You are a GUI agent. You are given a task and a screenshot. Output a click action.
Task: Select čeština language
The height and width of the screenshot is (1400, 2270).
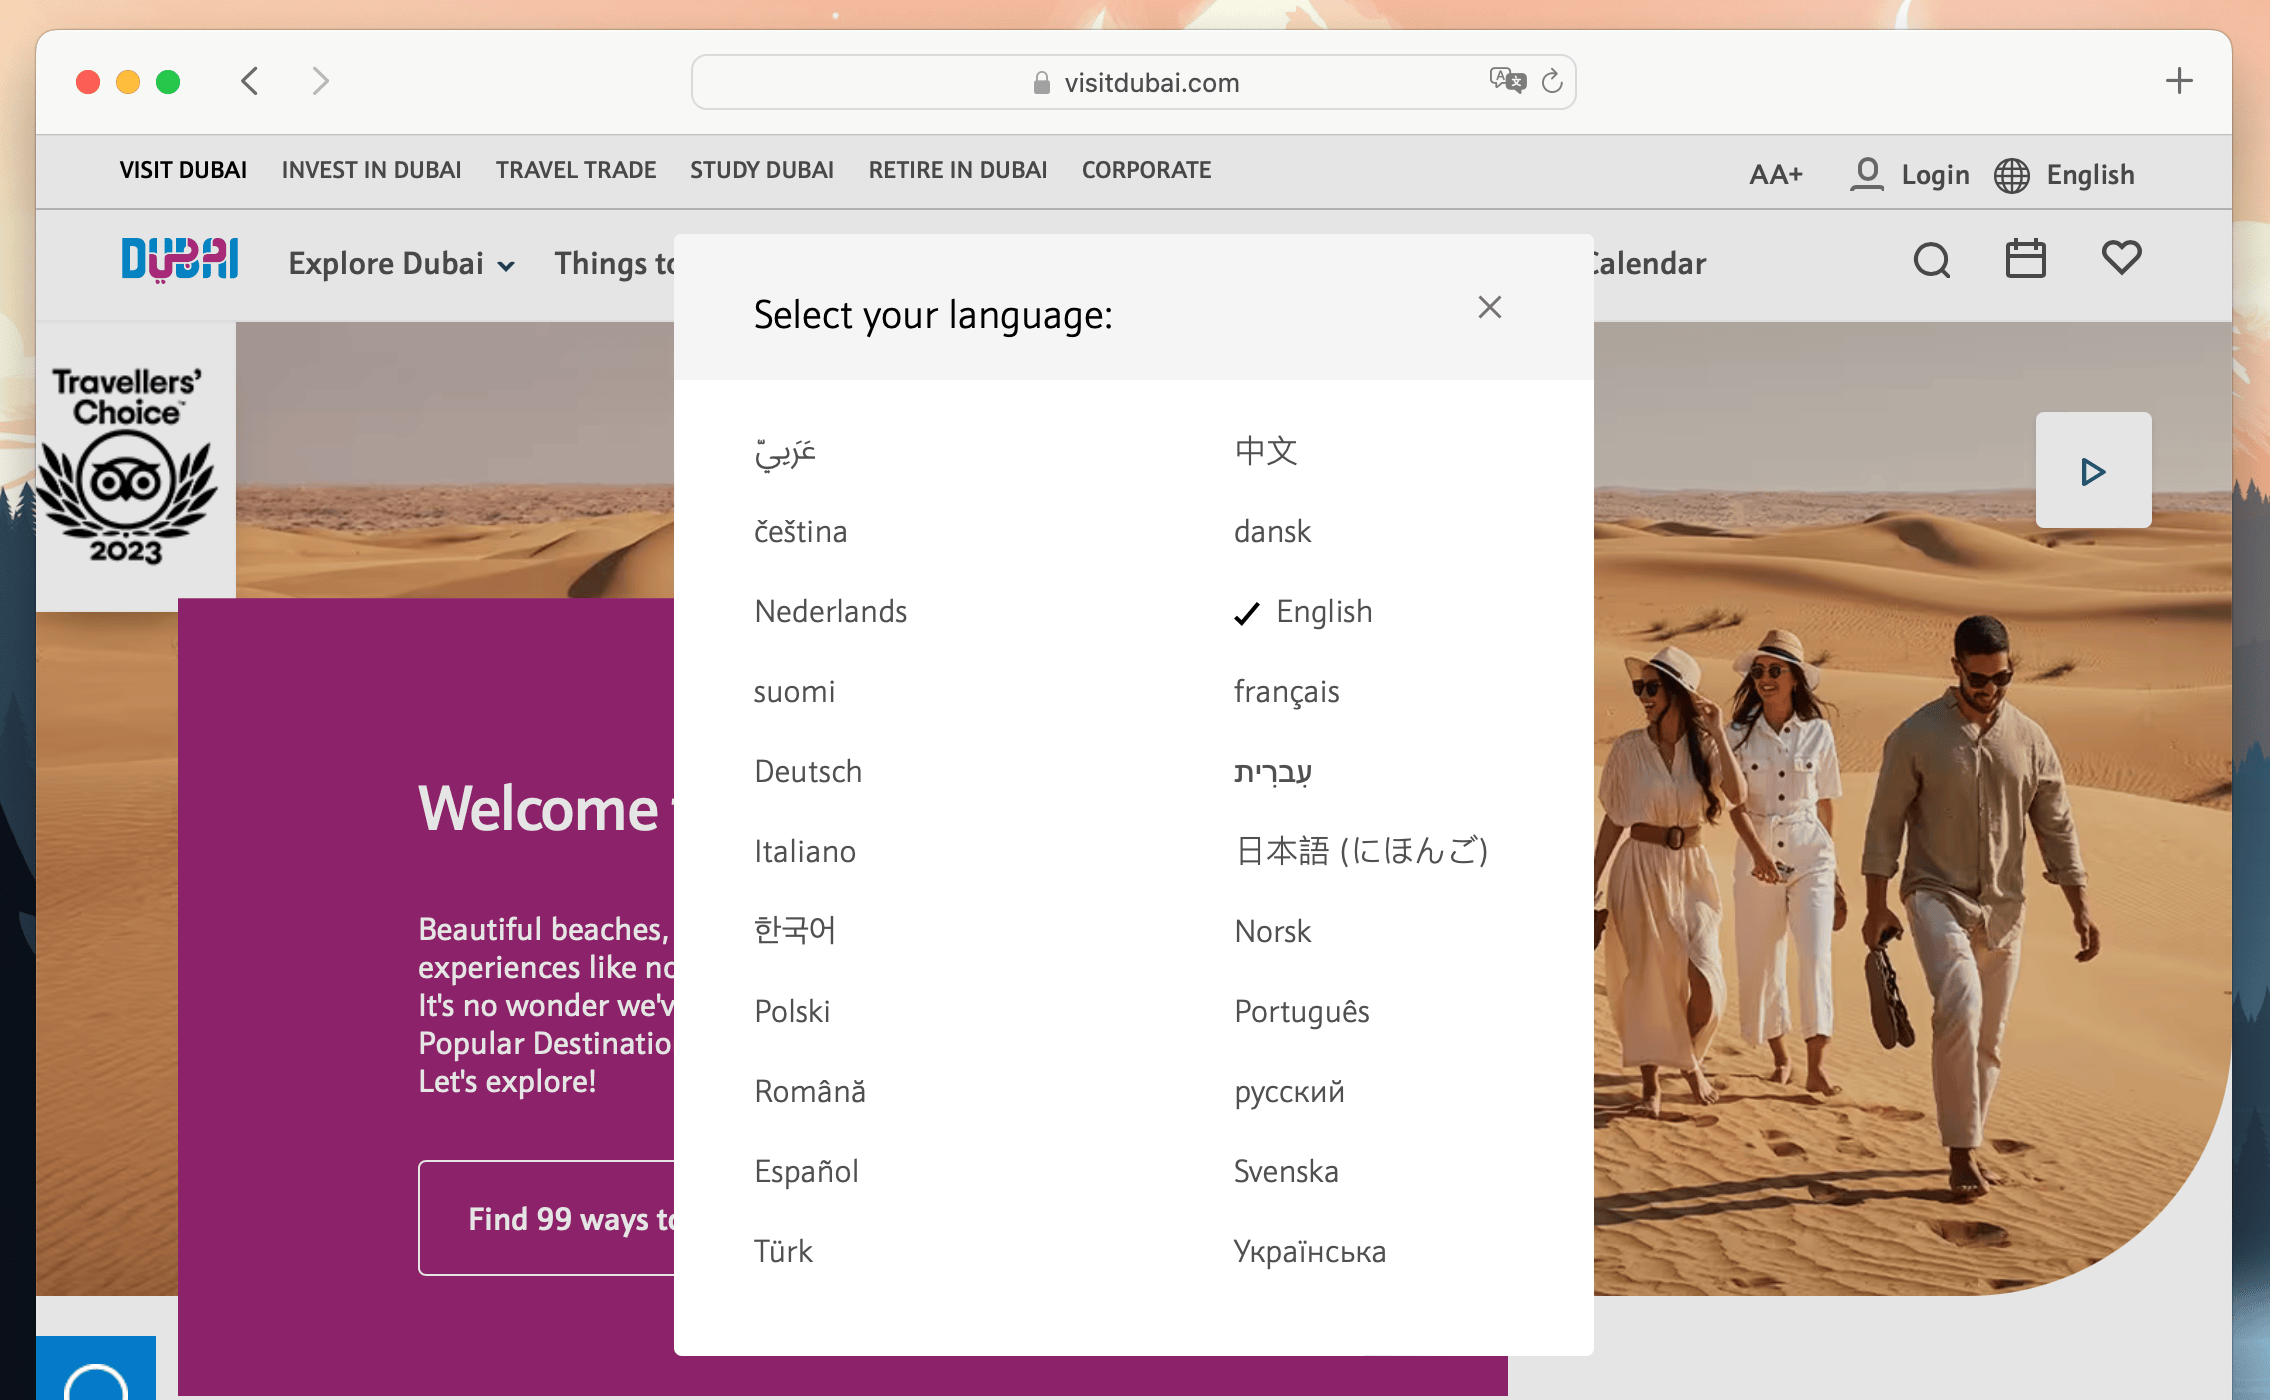(x=800, y=531)
